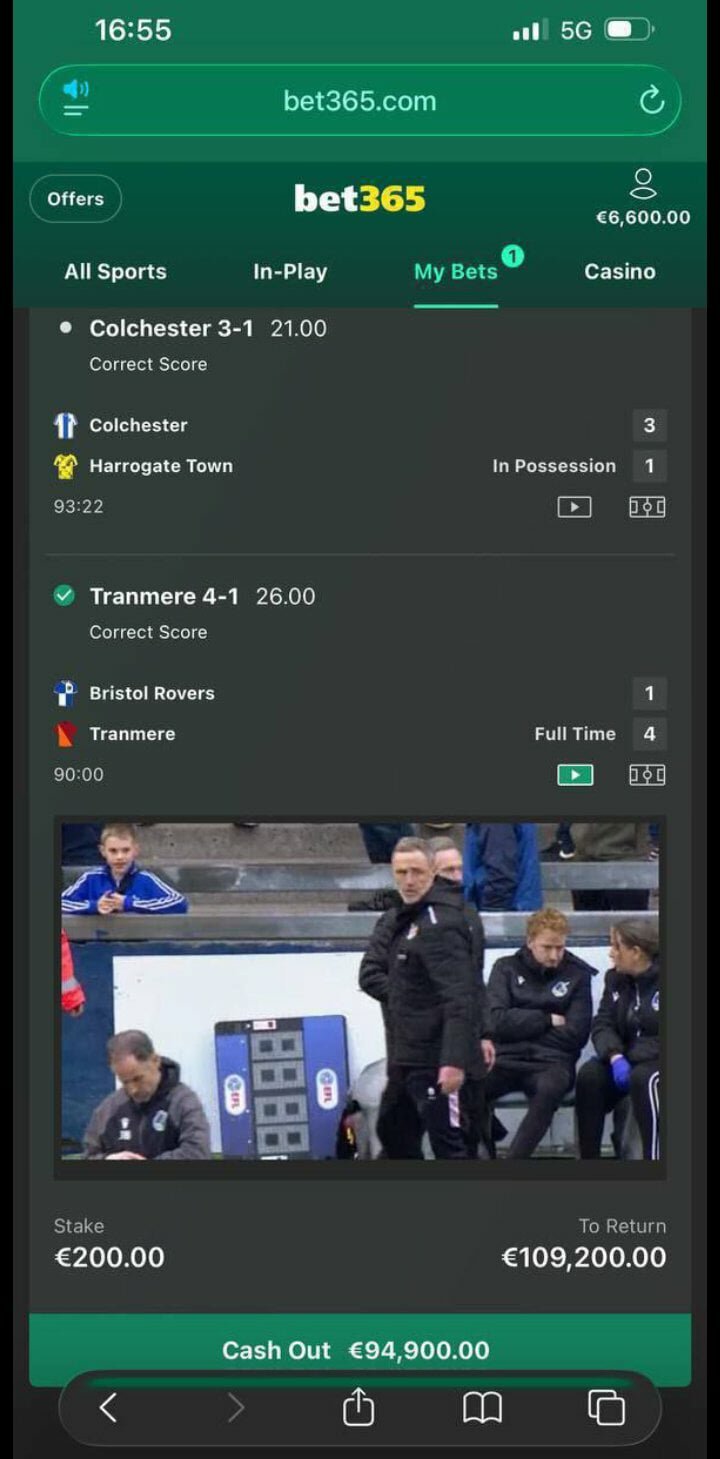The width and height of the screenshot is (720, 1459).
Task: Select the Tranmere 4-1 selection heading
Action: coord(164,597)
